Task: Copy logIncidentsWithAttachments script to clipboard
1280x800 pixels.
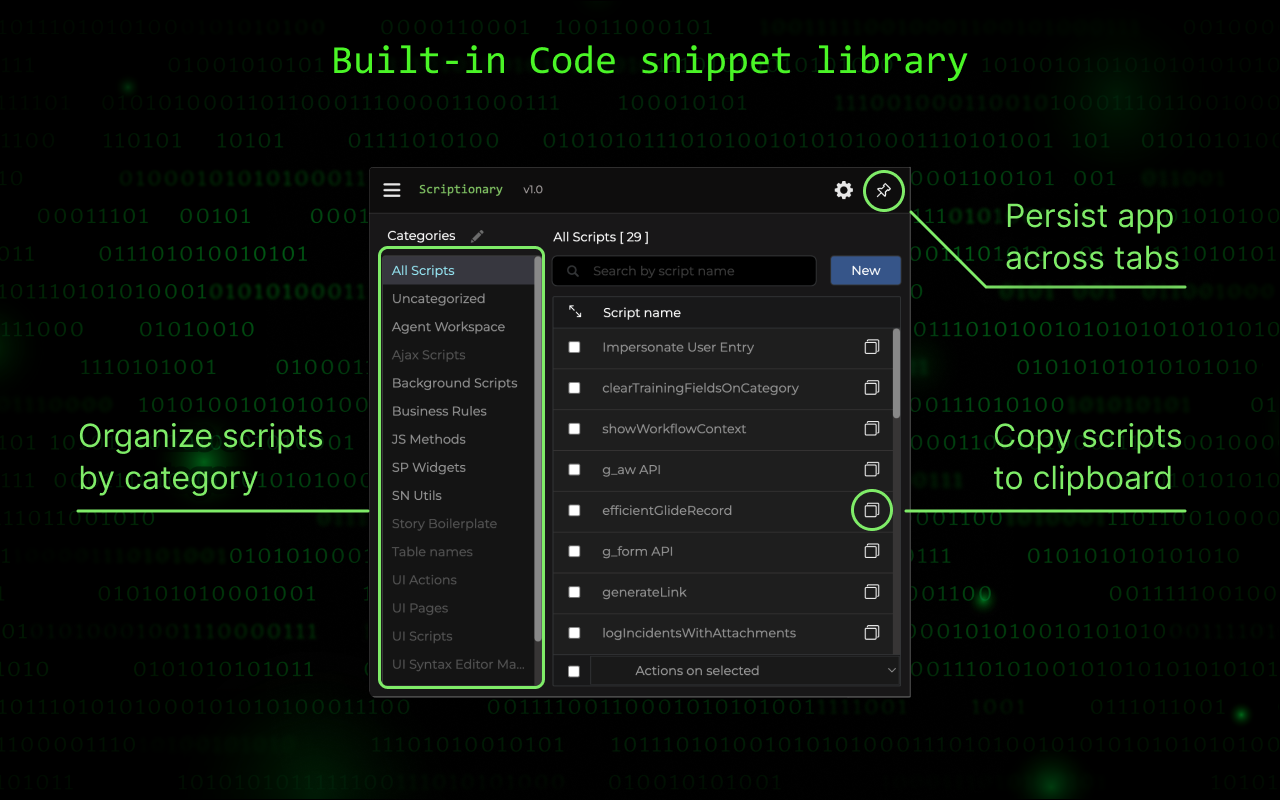Action: tap(871, 633)
